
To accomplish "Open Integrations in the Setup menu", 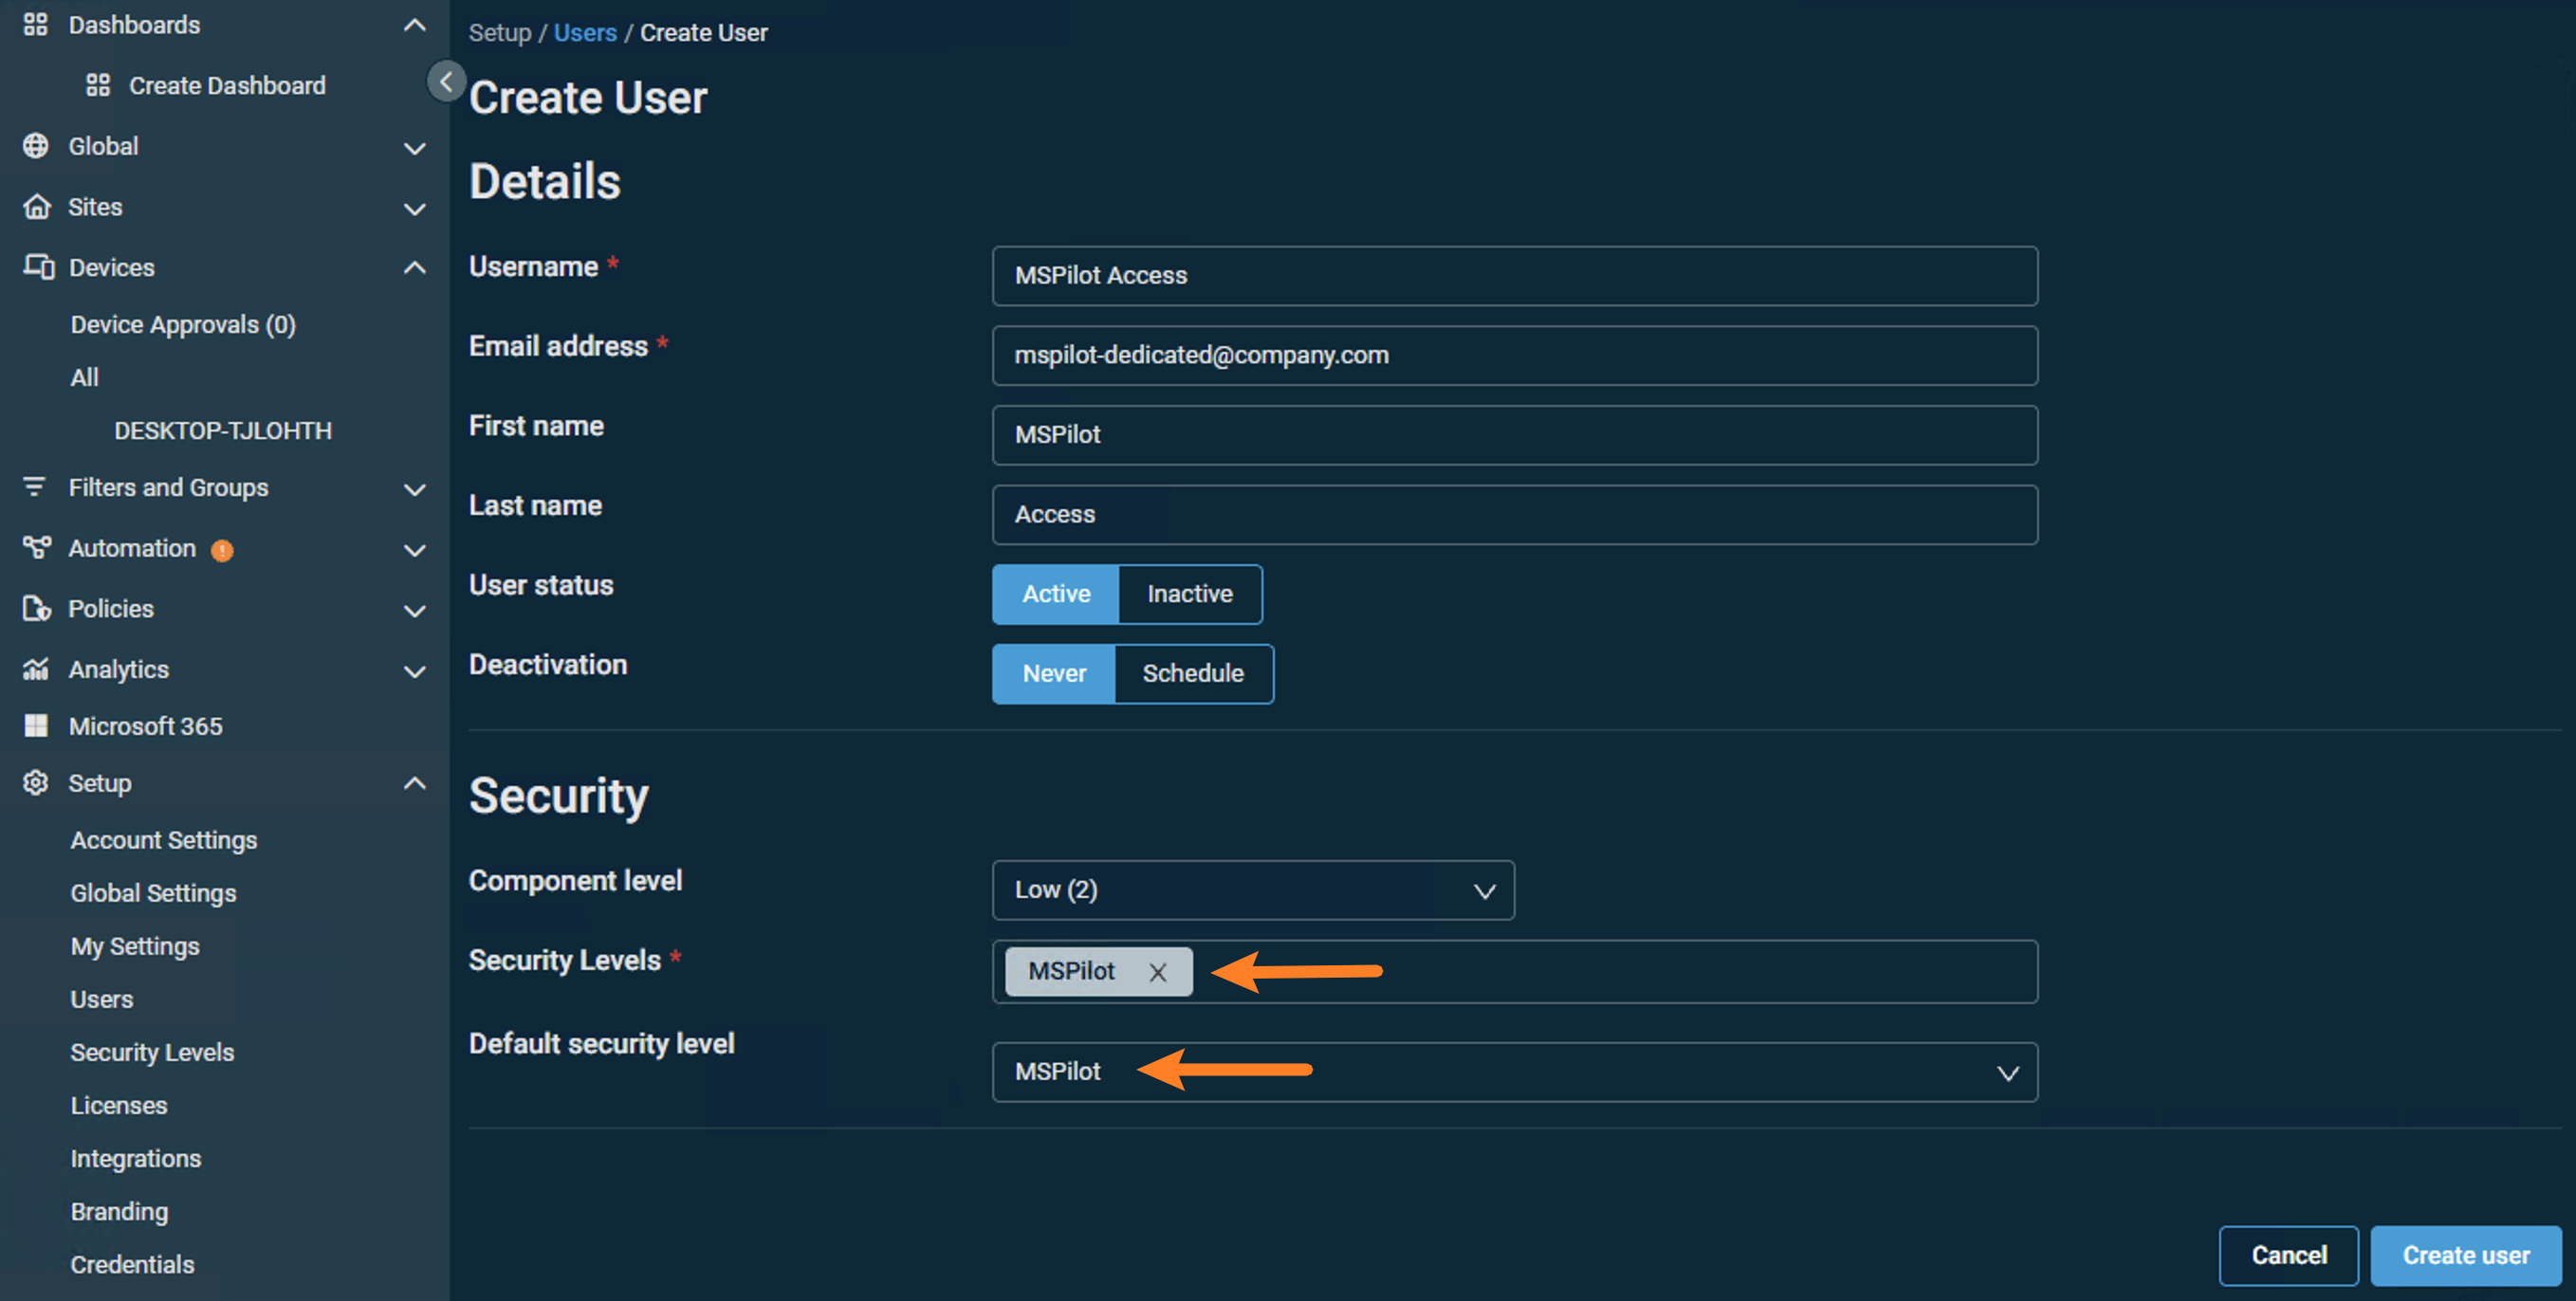I will click(x=136, y=1158).
